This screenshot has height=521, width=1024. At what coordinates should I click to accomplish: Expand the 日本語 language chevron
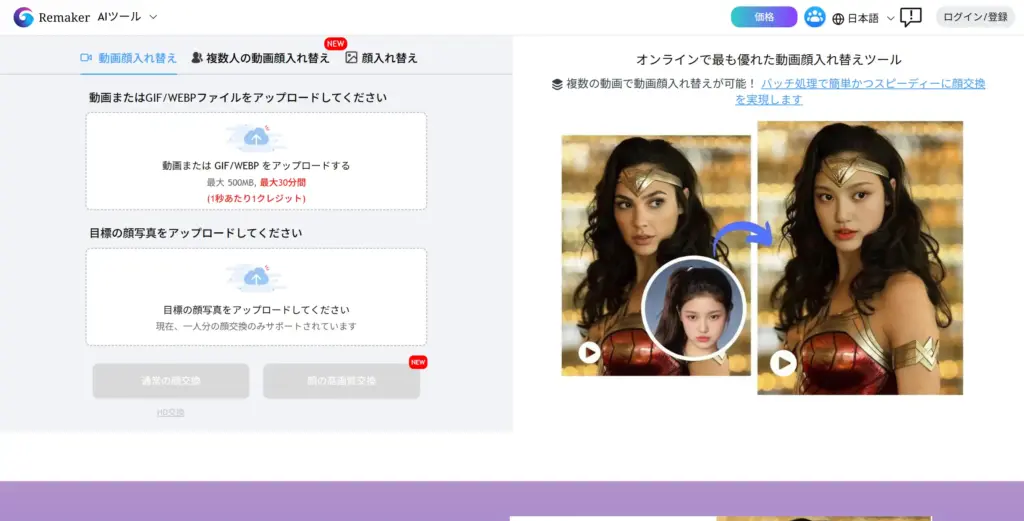(x=890, y=19)
